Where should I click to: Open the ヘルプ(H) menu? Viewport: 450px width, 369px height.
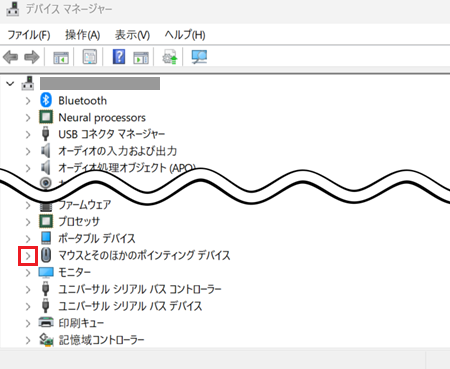[185, 35]
